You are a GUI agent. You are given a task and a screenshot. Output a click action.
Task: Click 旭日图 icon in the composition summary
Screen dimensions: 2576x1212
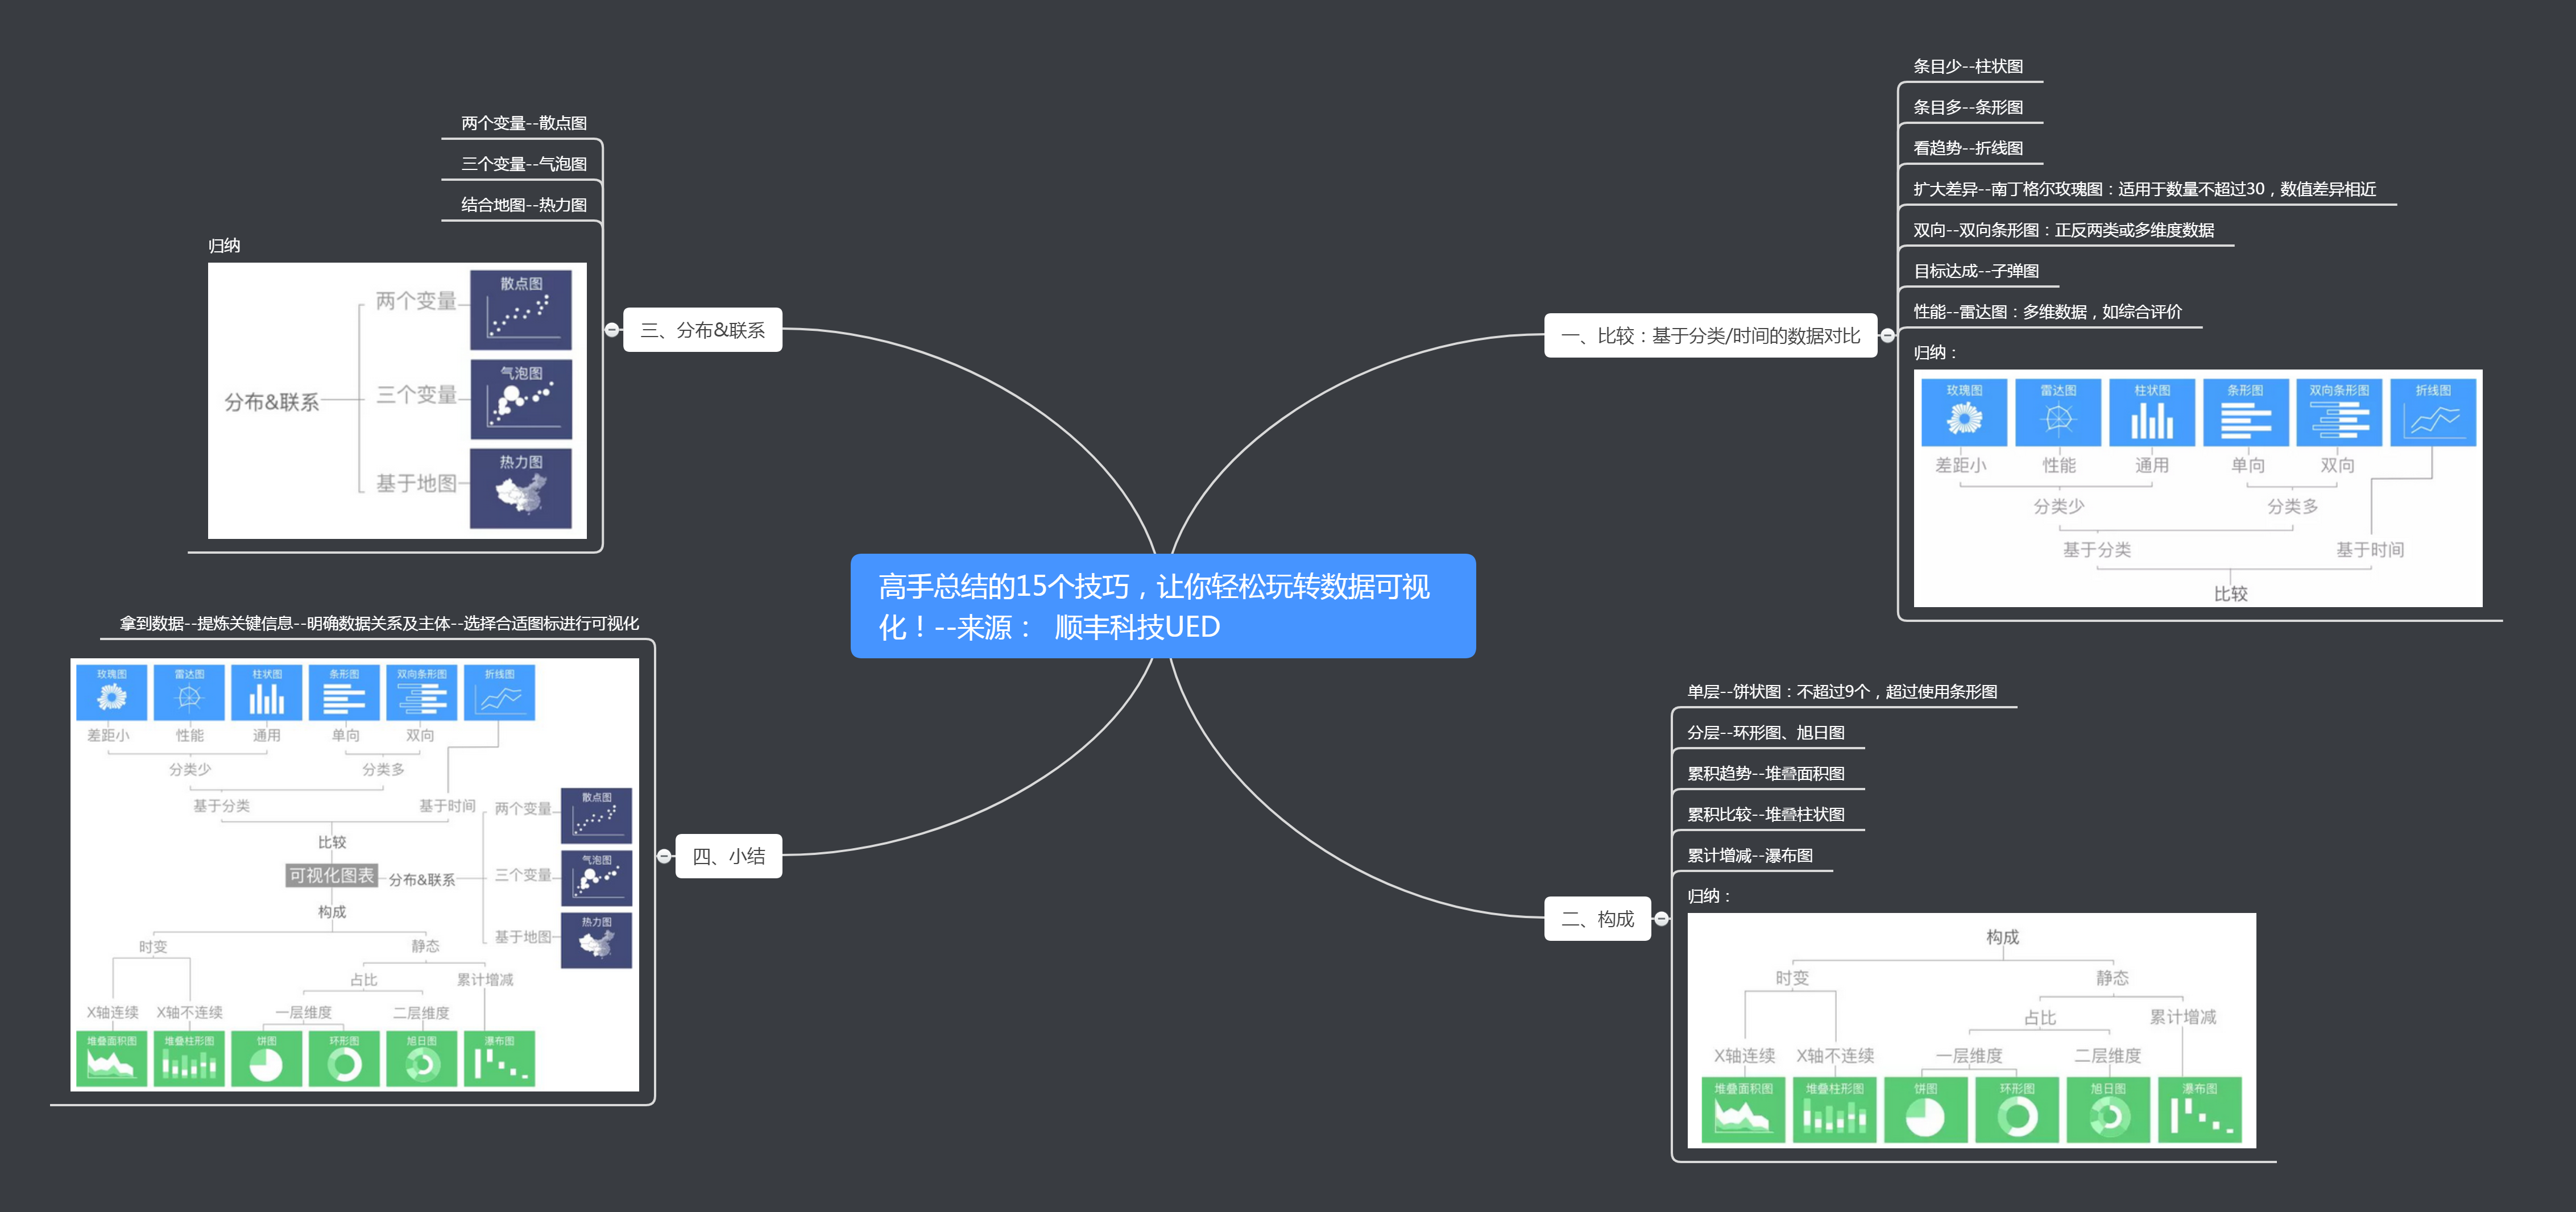pos(2108,1109)
